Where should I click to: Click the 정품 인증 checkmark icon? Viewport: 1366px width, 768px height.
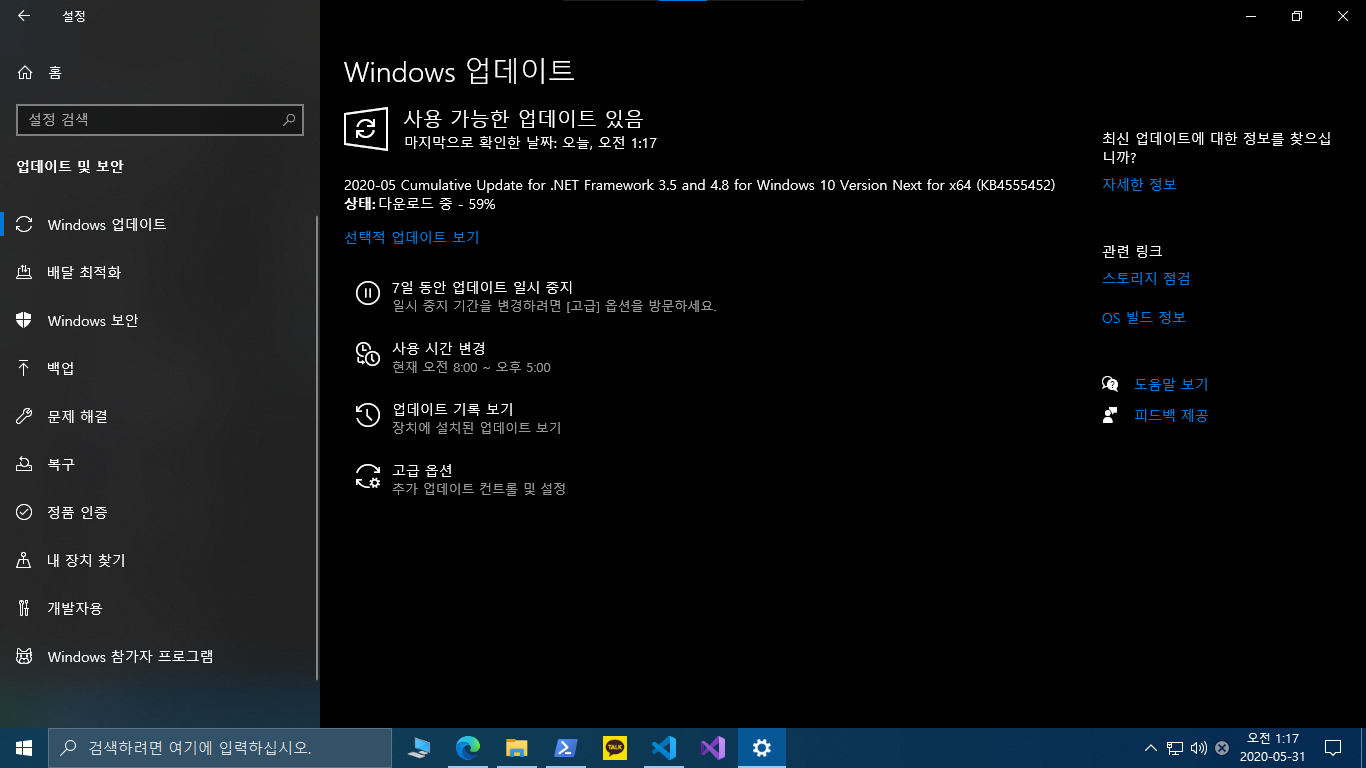pyautogui.click(x=25, y=512)
